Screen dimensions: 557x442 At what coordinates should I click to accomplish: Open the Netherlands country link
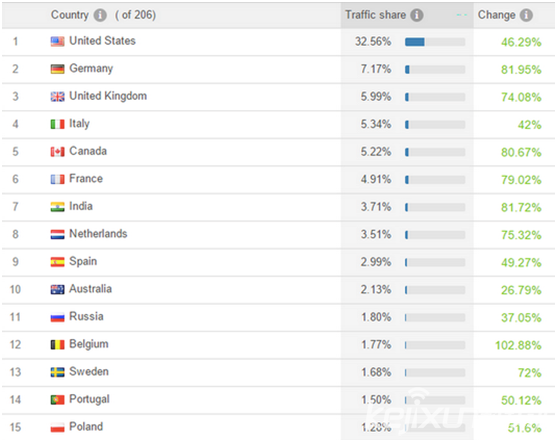click(x=98, y=234)
